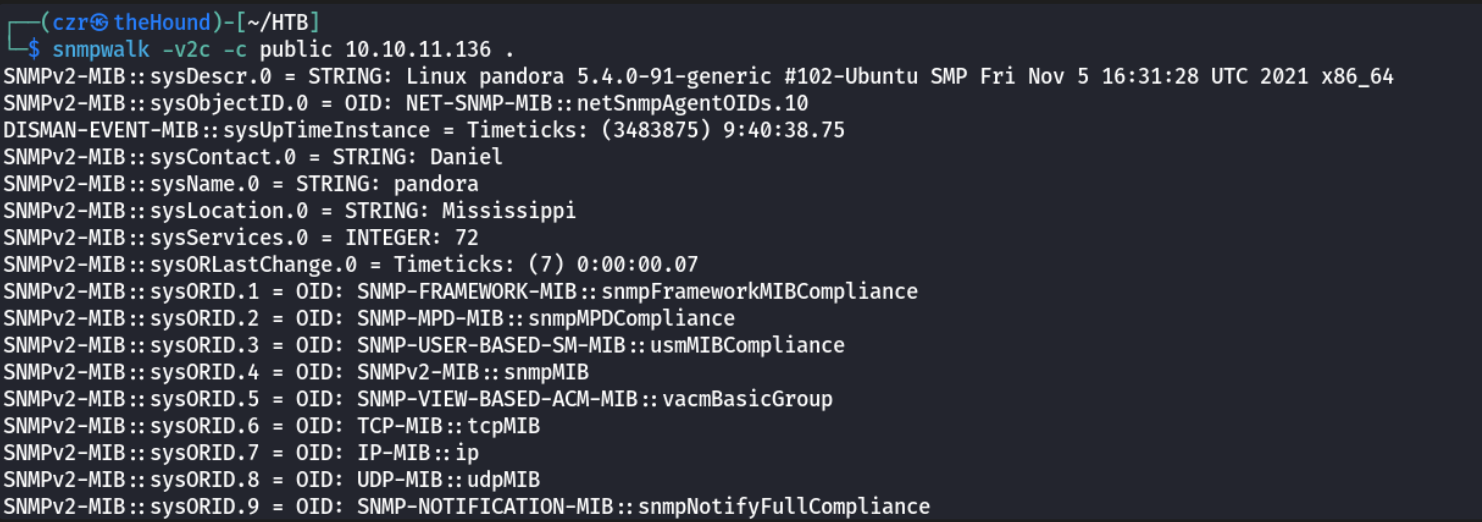Viewport: 1482px width, 522px height.
Task: Click the tcpMIB value on sysORID.6
Action: pos(503,427)
